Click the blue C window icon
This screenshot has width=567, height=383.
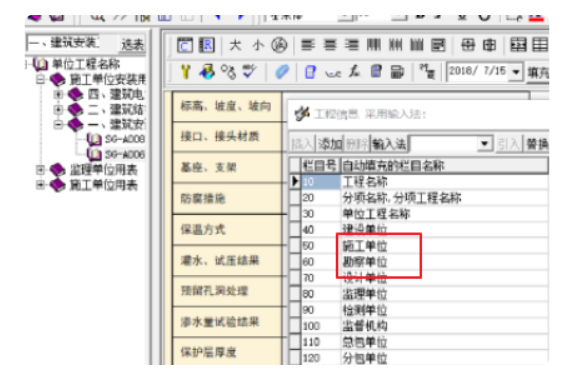tap(185, 46)
